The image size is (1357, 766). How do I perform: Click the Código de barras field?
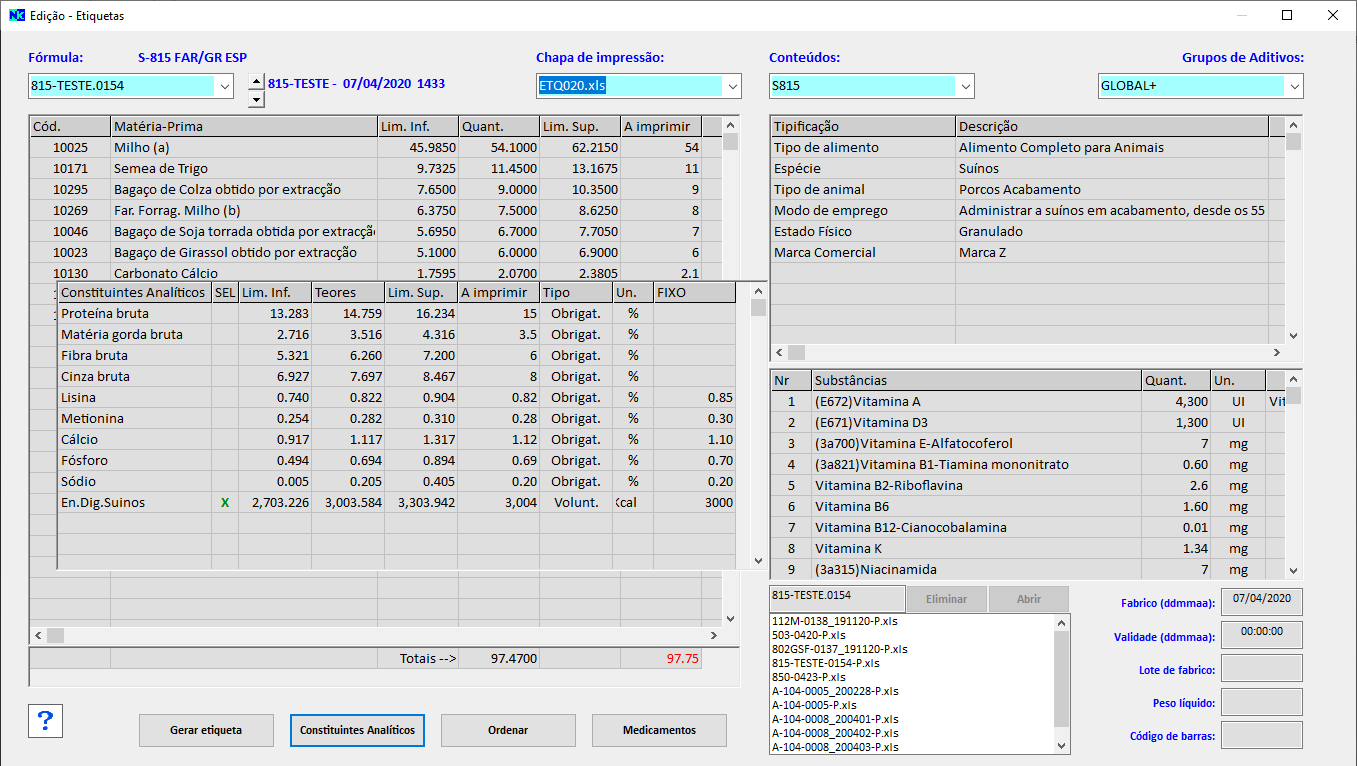(x=1261, y=736)
